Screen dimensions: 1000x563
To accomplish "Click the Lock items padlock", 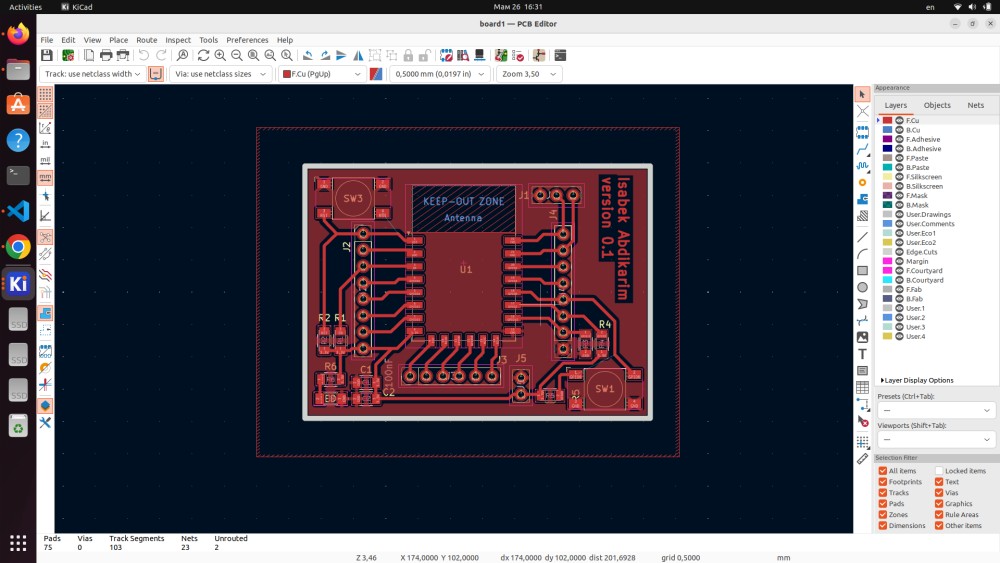I will point(408,55).
